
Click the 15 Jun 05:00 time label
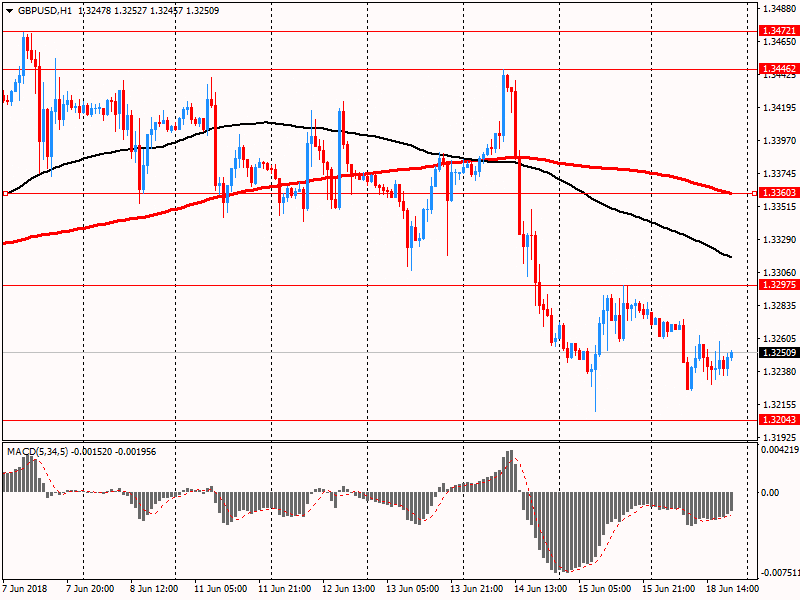(x=605, y=589)
